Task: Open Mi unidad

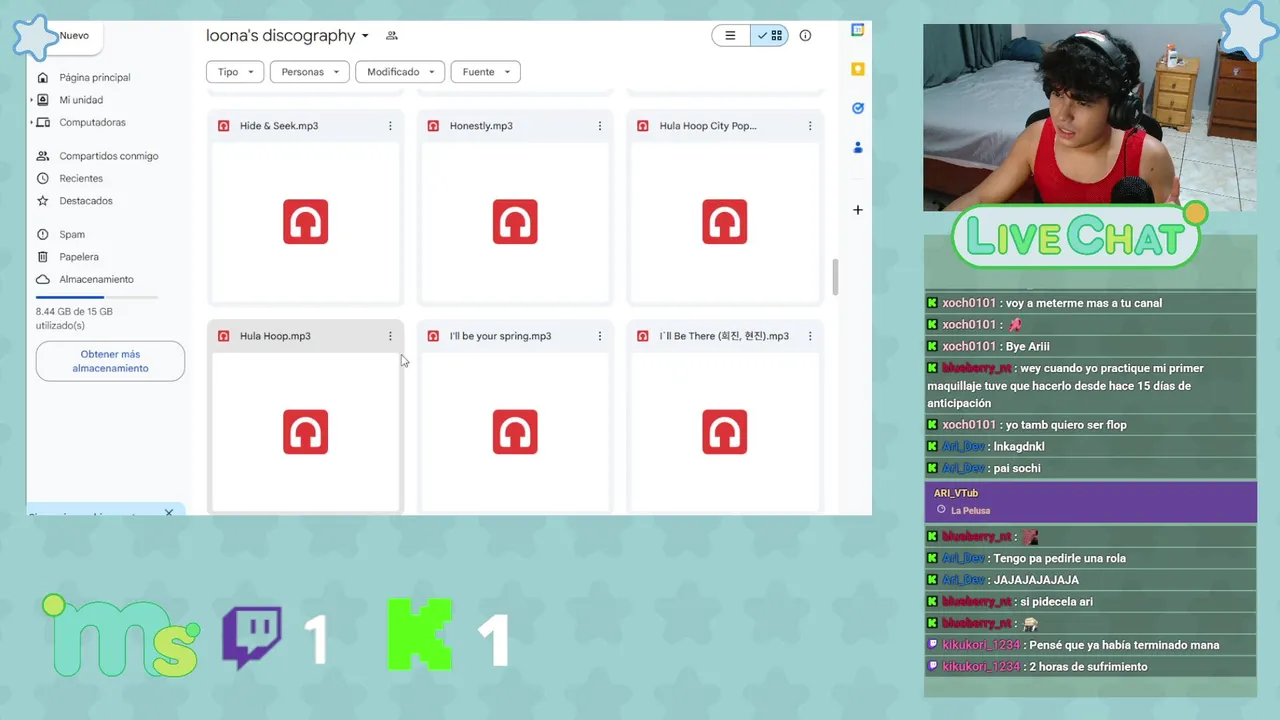Action: tap(81, 100)
